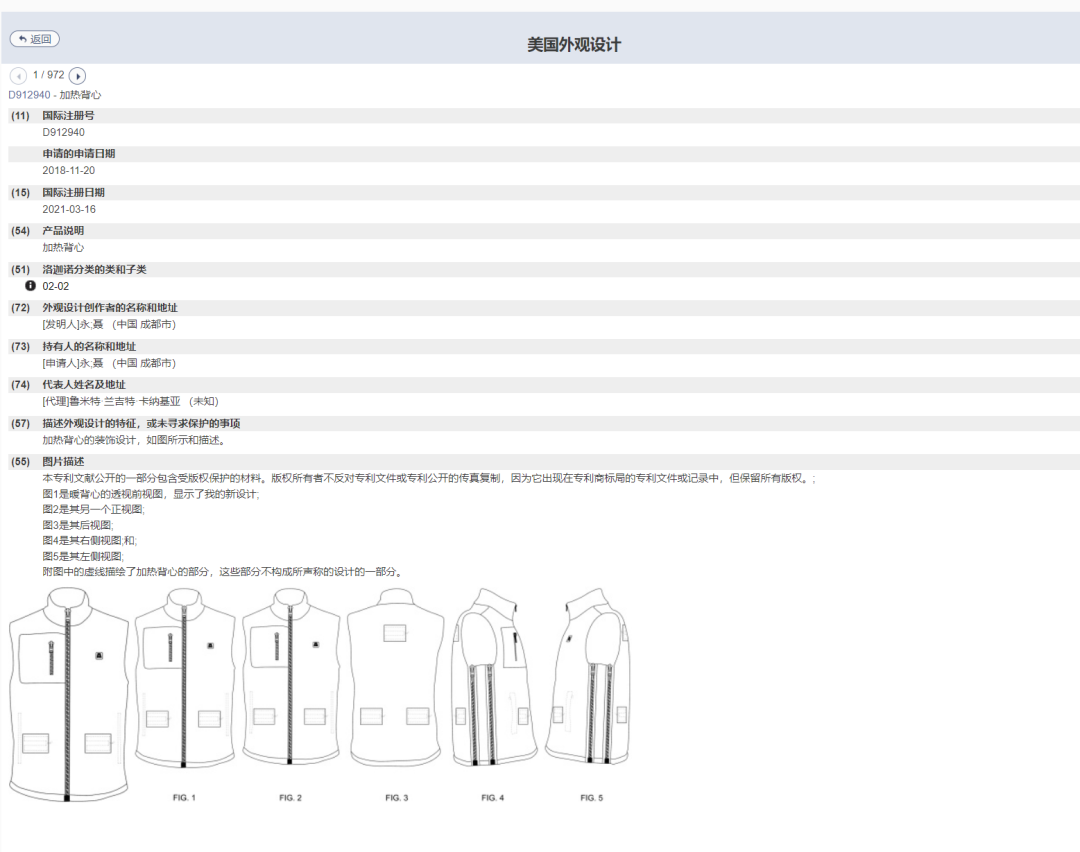Select the FIG. 1 caption label

click(184, 798)
